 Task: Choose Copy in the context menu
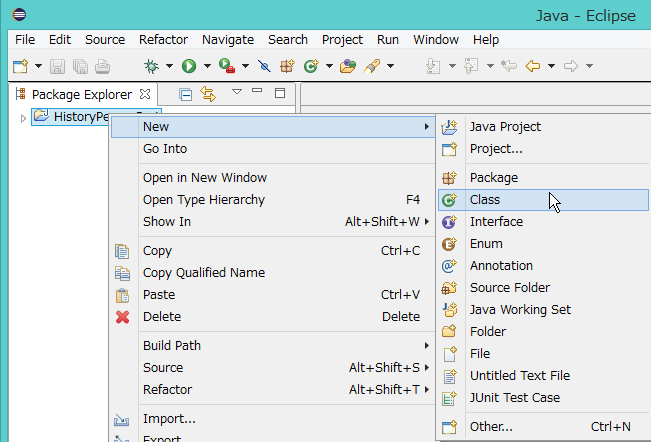point(272,251)
